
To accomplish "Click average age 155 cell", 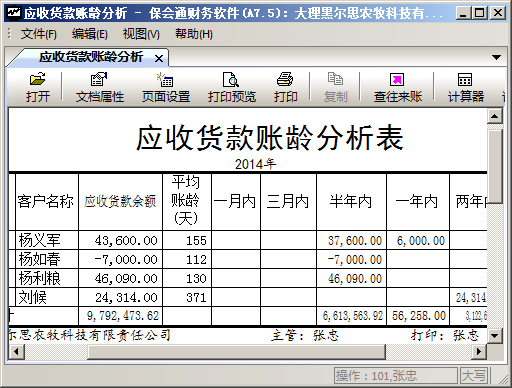I will click(x=187, y=240).
